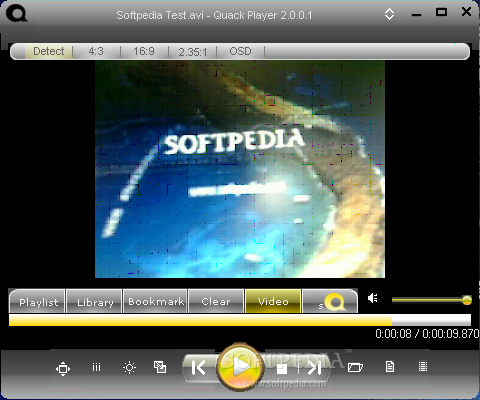
Task: Click the volume slider knob
Action: 467,300
